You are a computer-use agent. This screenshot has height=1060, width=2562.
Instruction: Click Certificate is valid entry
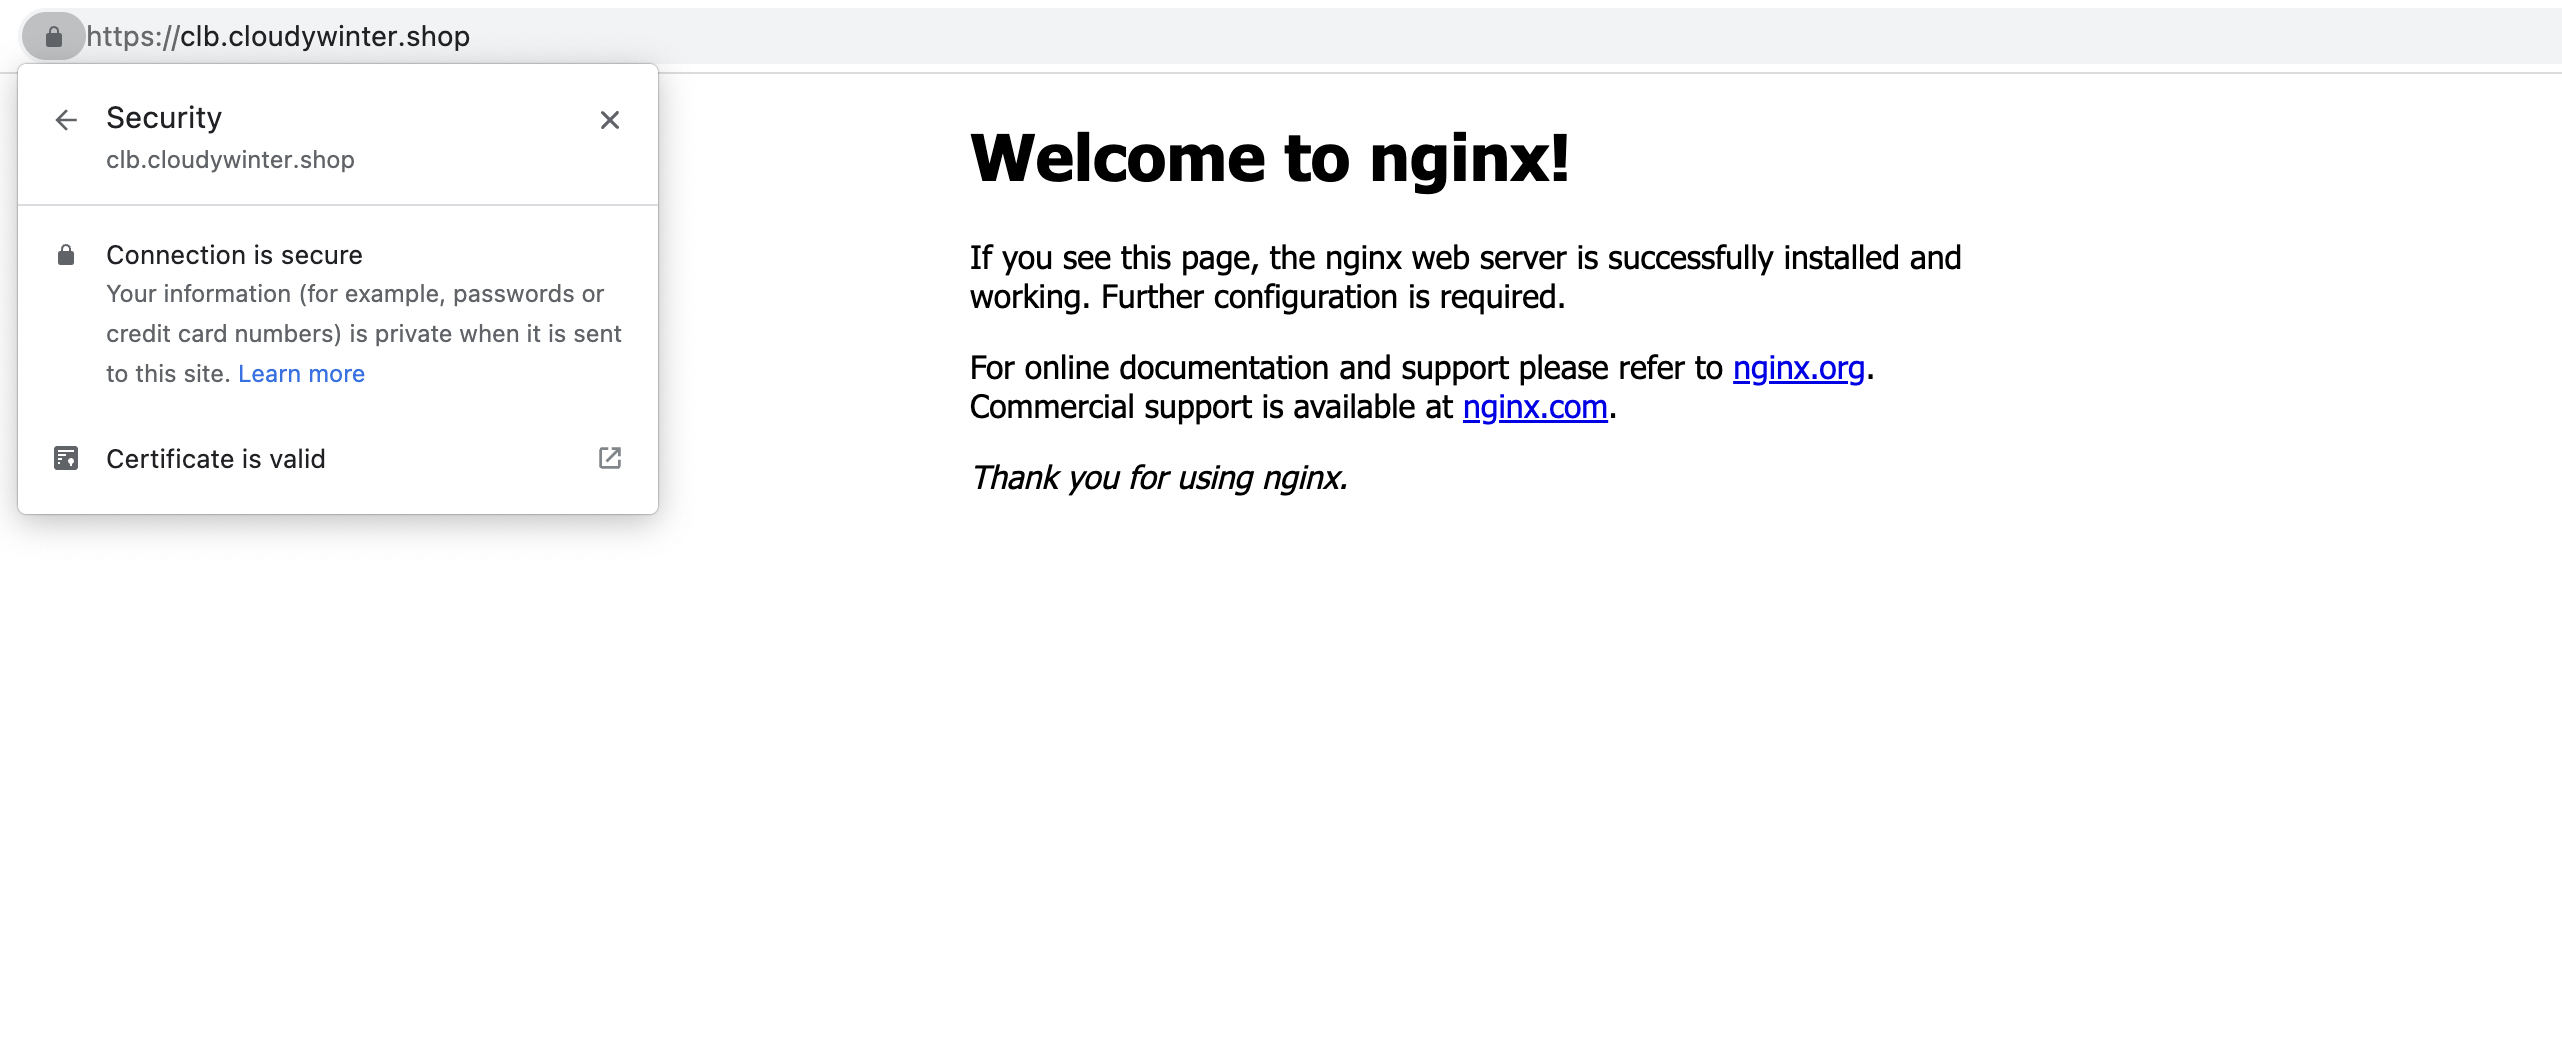click(x=338, y=458)
